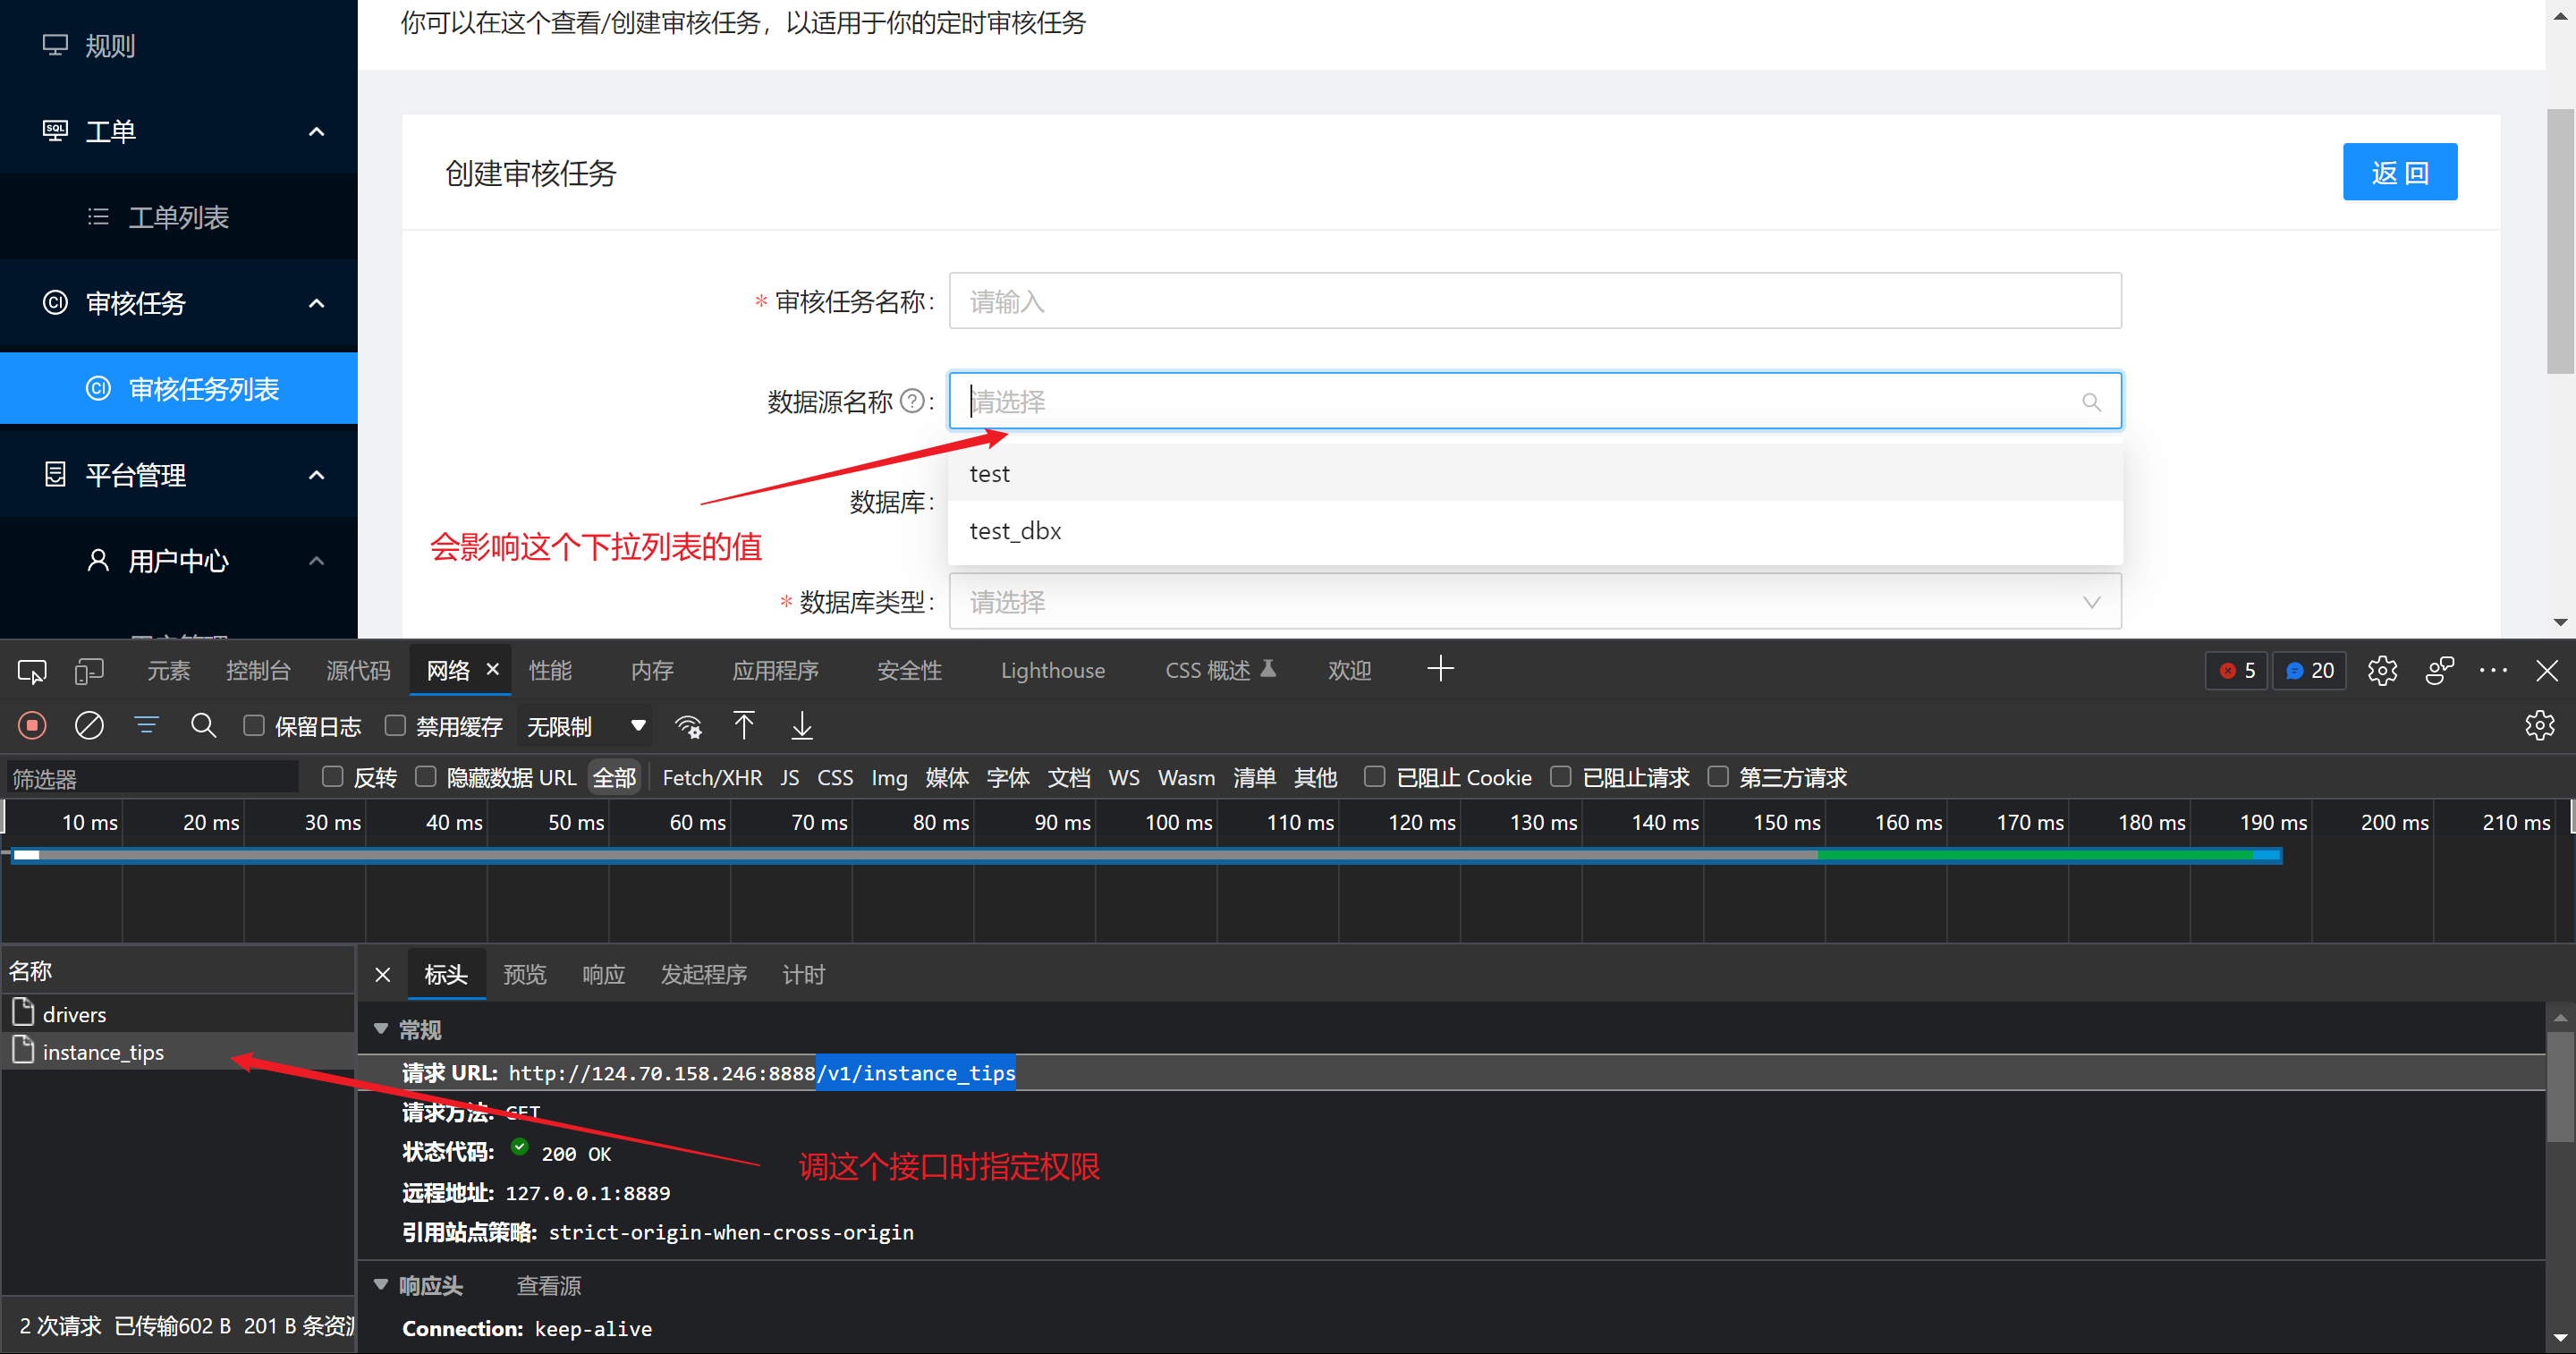The image size is (2576, 1354).
Task: Open network panel settings gear
Action: [x=2539, y=726]
